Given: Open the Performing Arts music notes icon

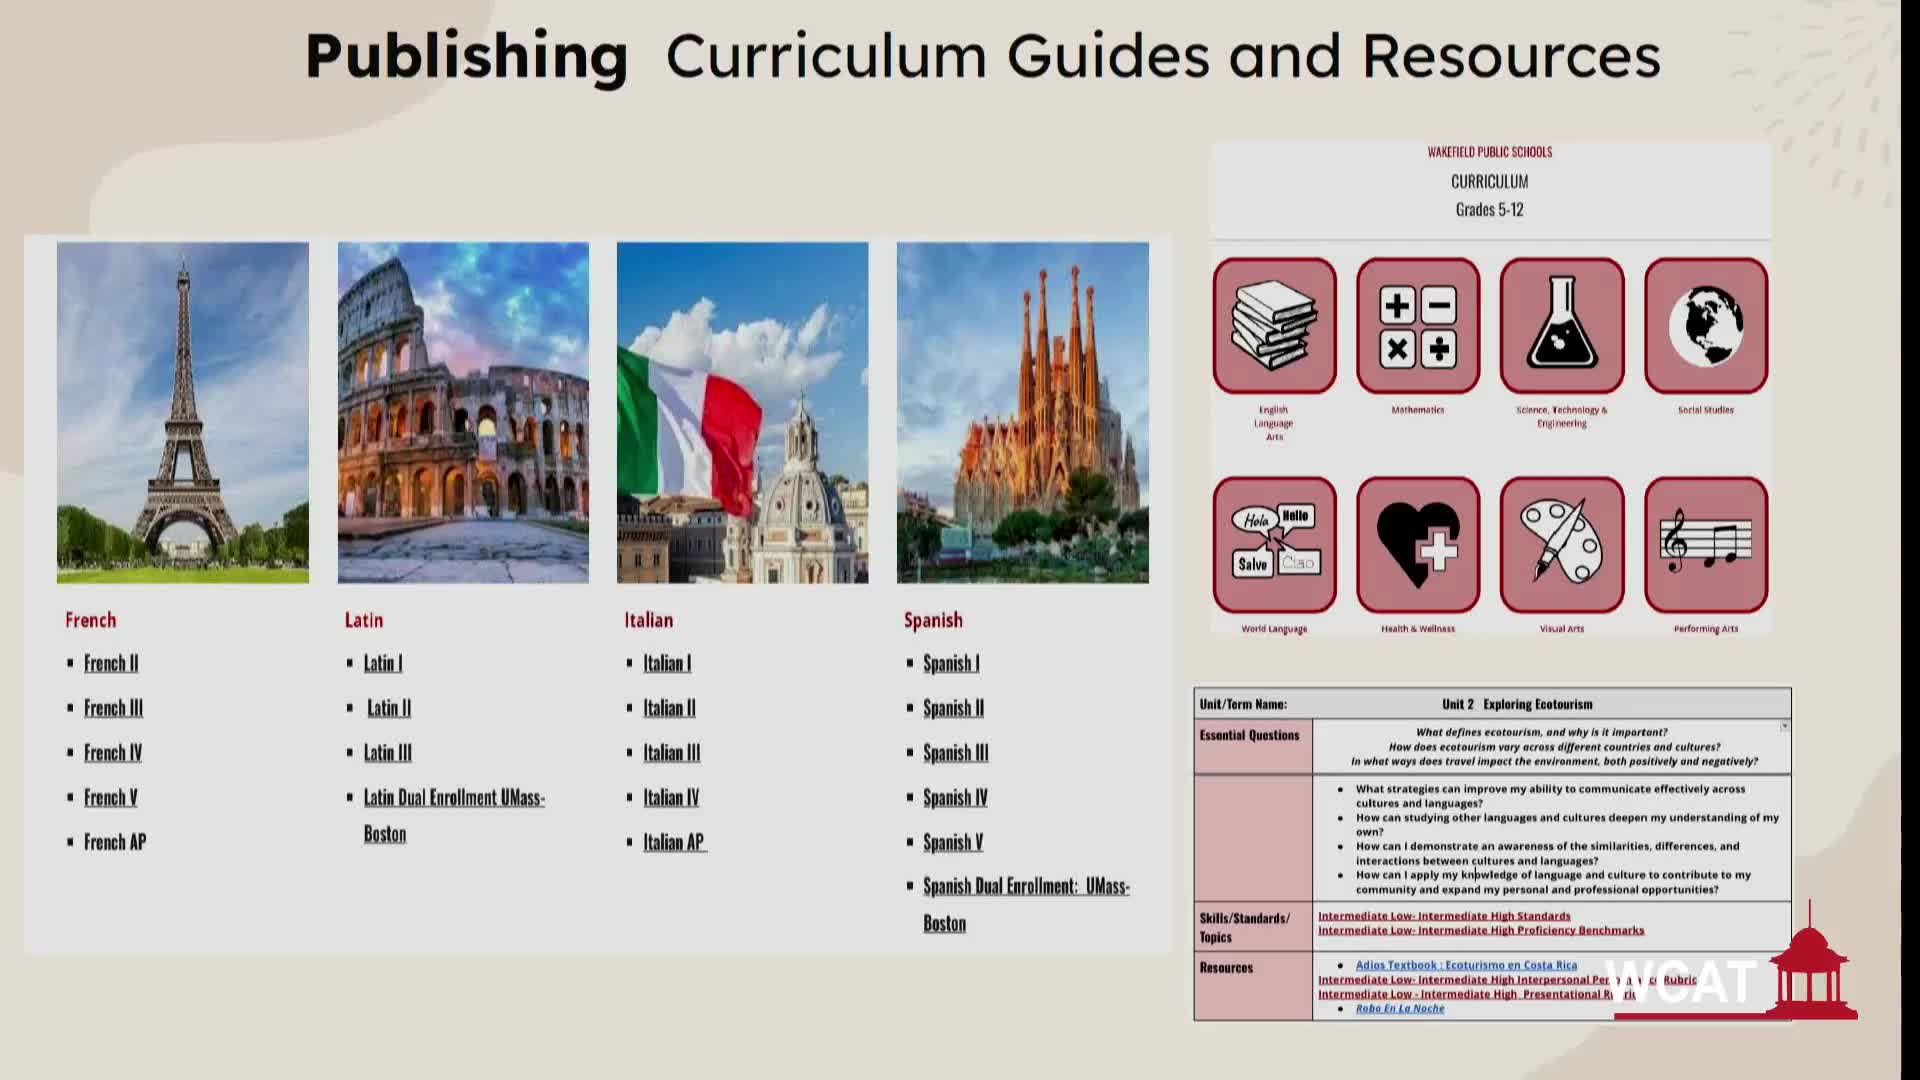Looking at the screenshot, I should coord(1706,544).
